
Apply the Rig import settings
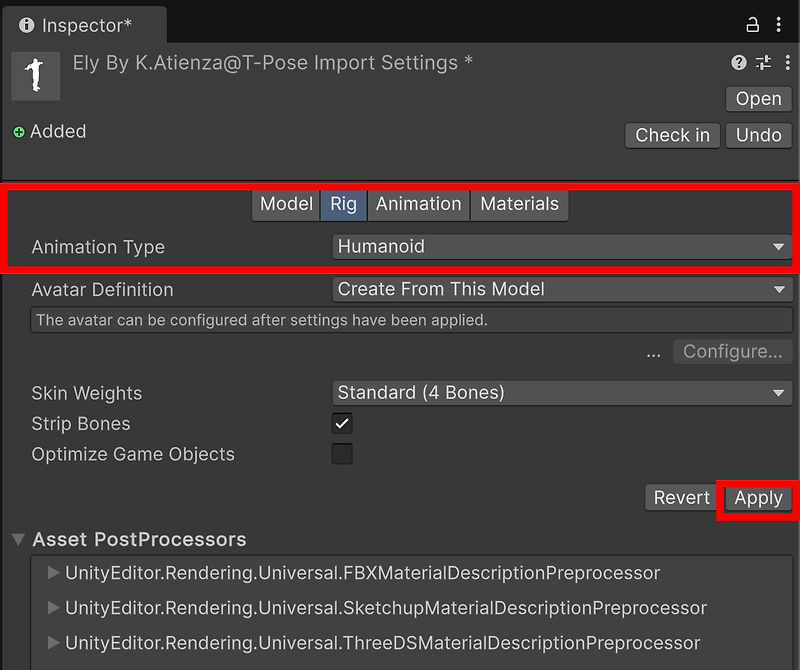point(758,498)
